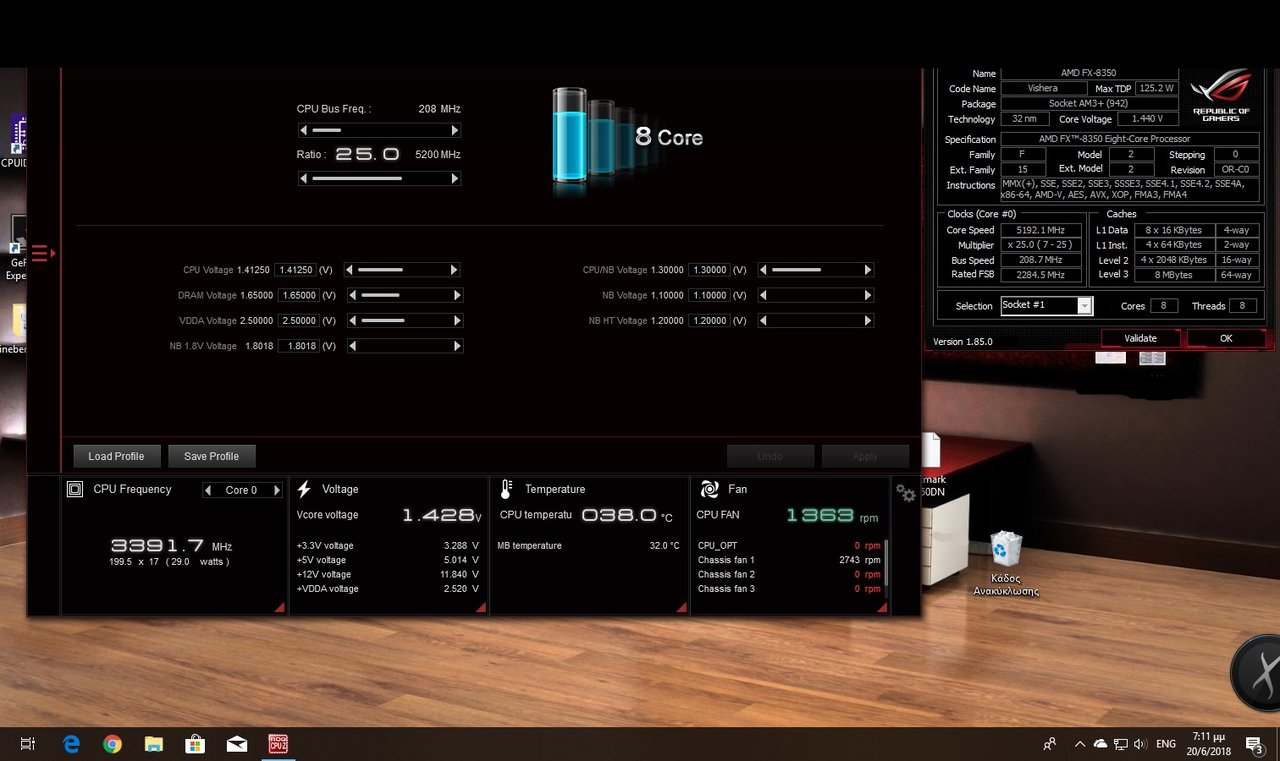Open the People icon in system tray
The height and width of the screenshot is (761, 1280).
point(1049,744)
